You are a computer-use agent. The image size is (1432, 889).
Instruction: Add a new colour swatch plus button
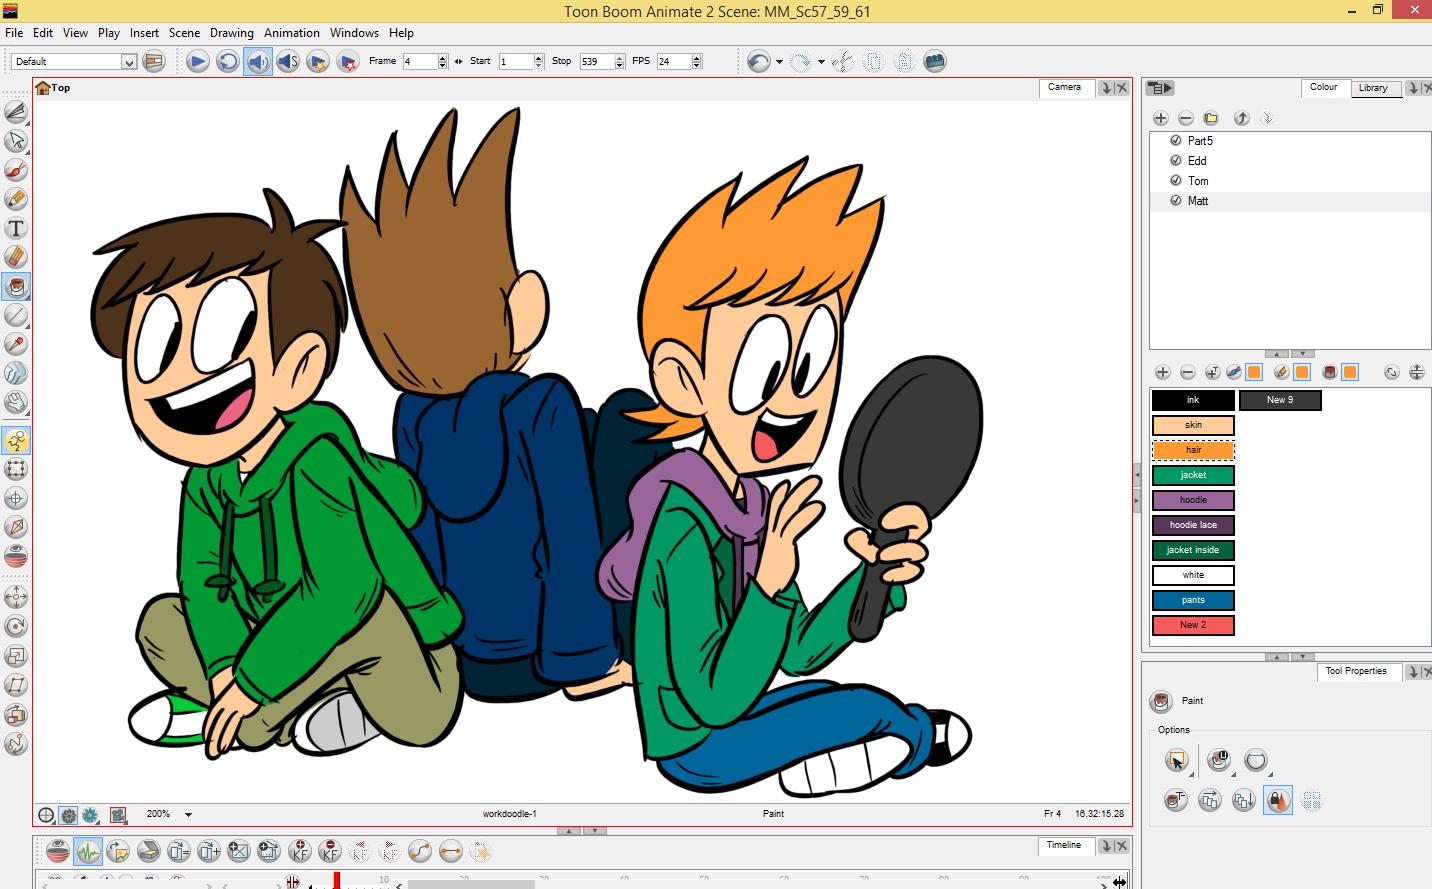pos(1162,372)
